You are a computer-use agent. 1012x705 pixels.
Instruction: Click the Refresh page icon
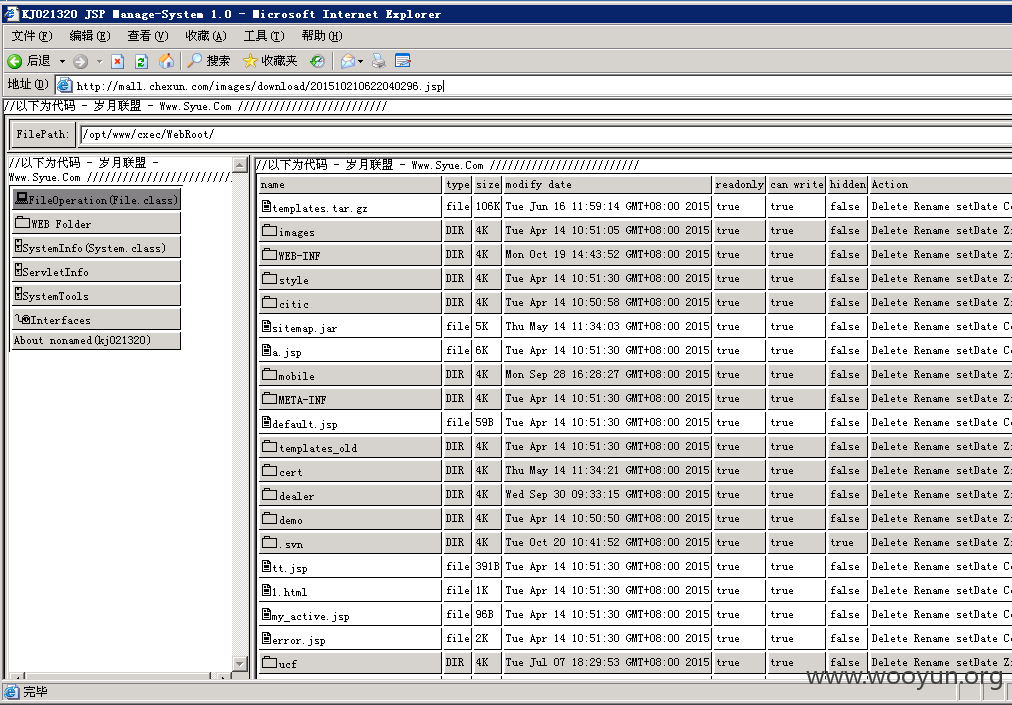pyautogui.click(x=141, y=61)
